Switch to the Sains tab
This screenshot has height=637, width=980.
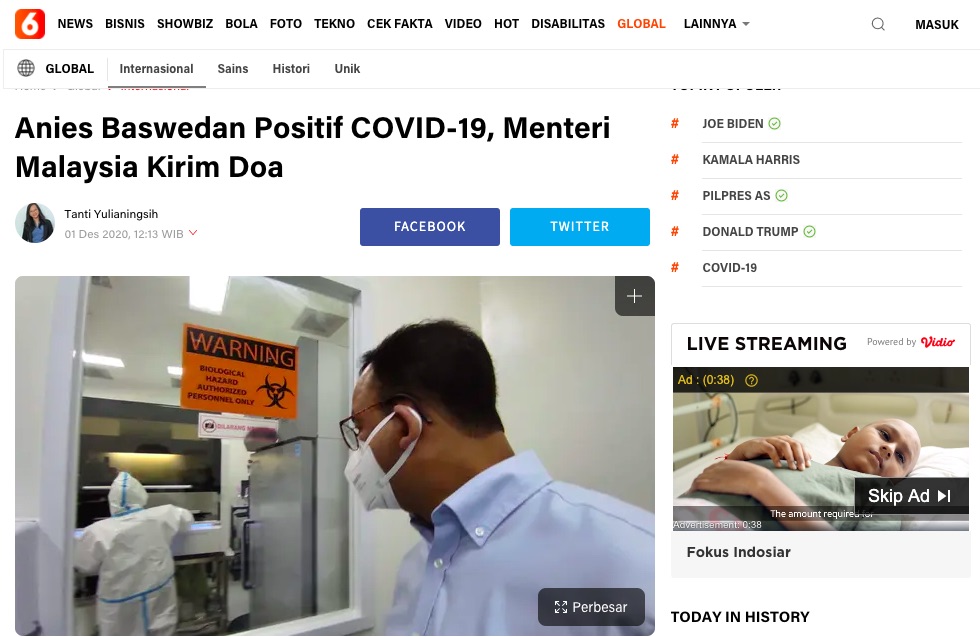(232, 69)
